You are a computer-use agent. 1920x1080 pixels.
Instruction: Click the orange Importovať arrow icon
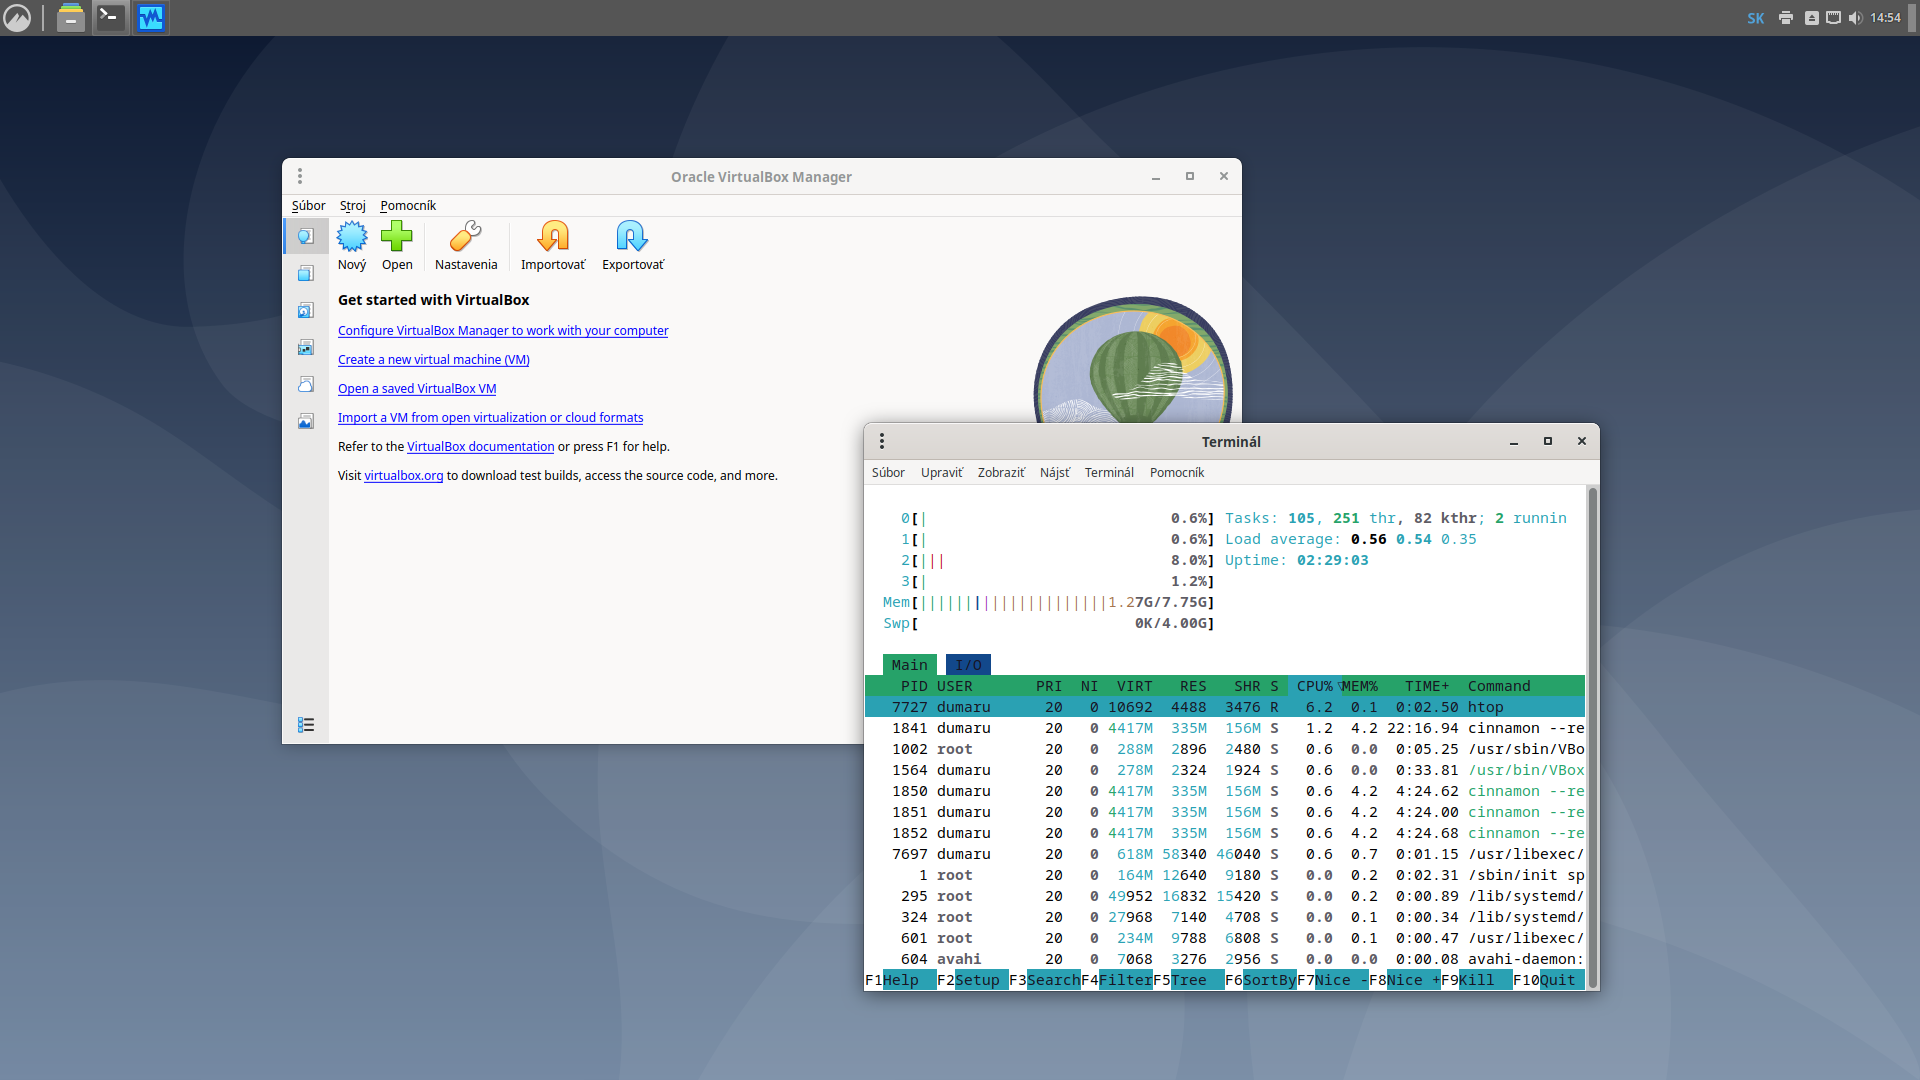tap(553, 237)
